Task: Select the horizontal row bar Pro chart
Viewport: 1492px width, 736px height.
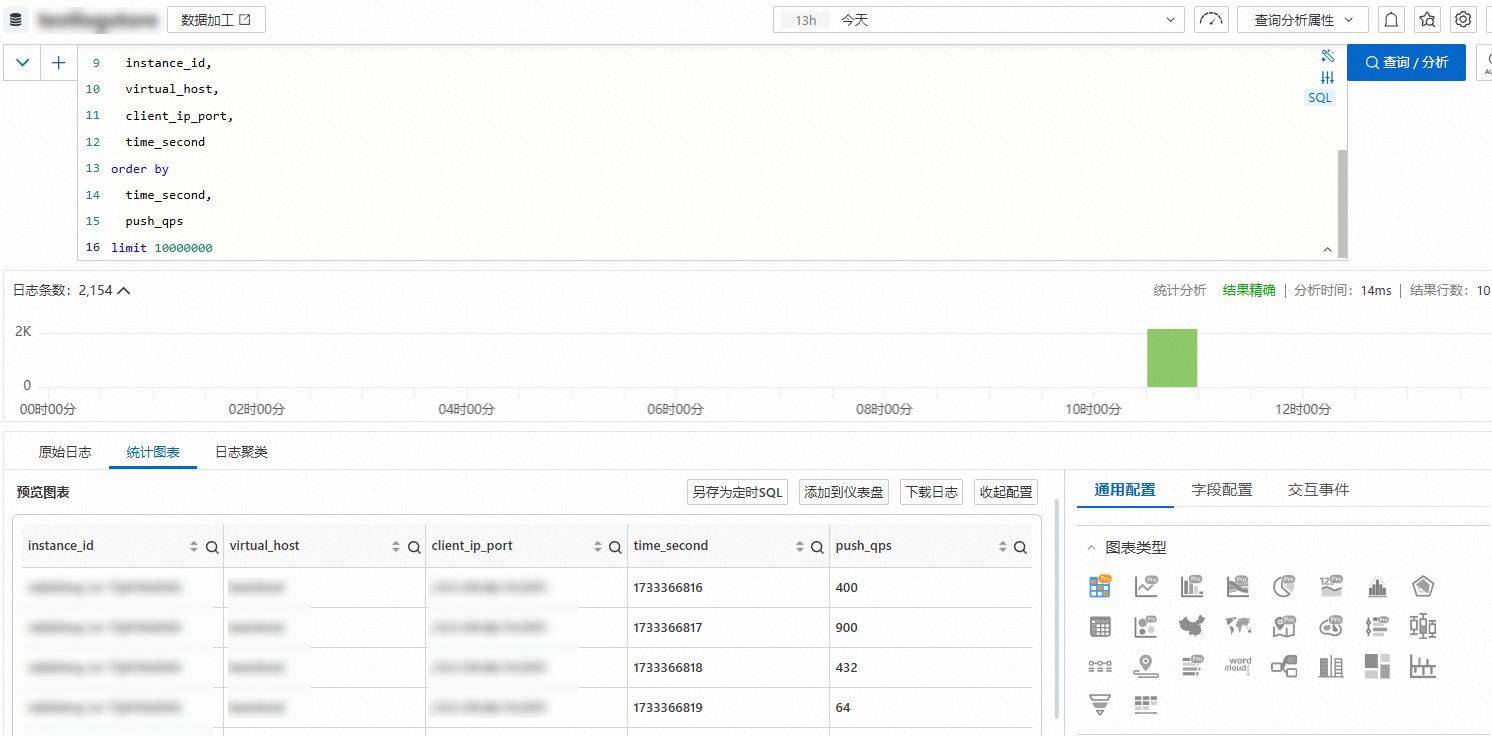Action: tap(1192, 666)
